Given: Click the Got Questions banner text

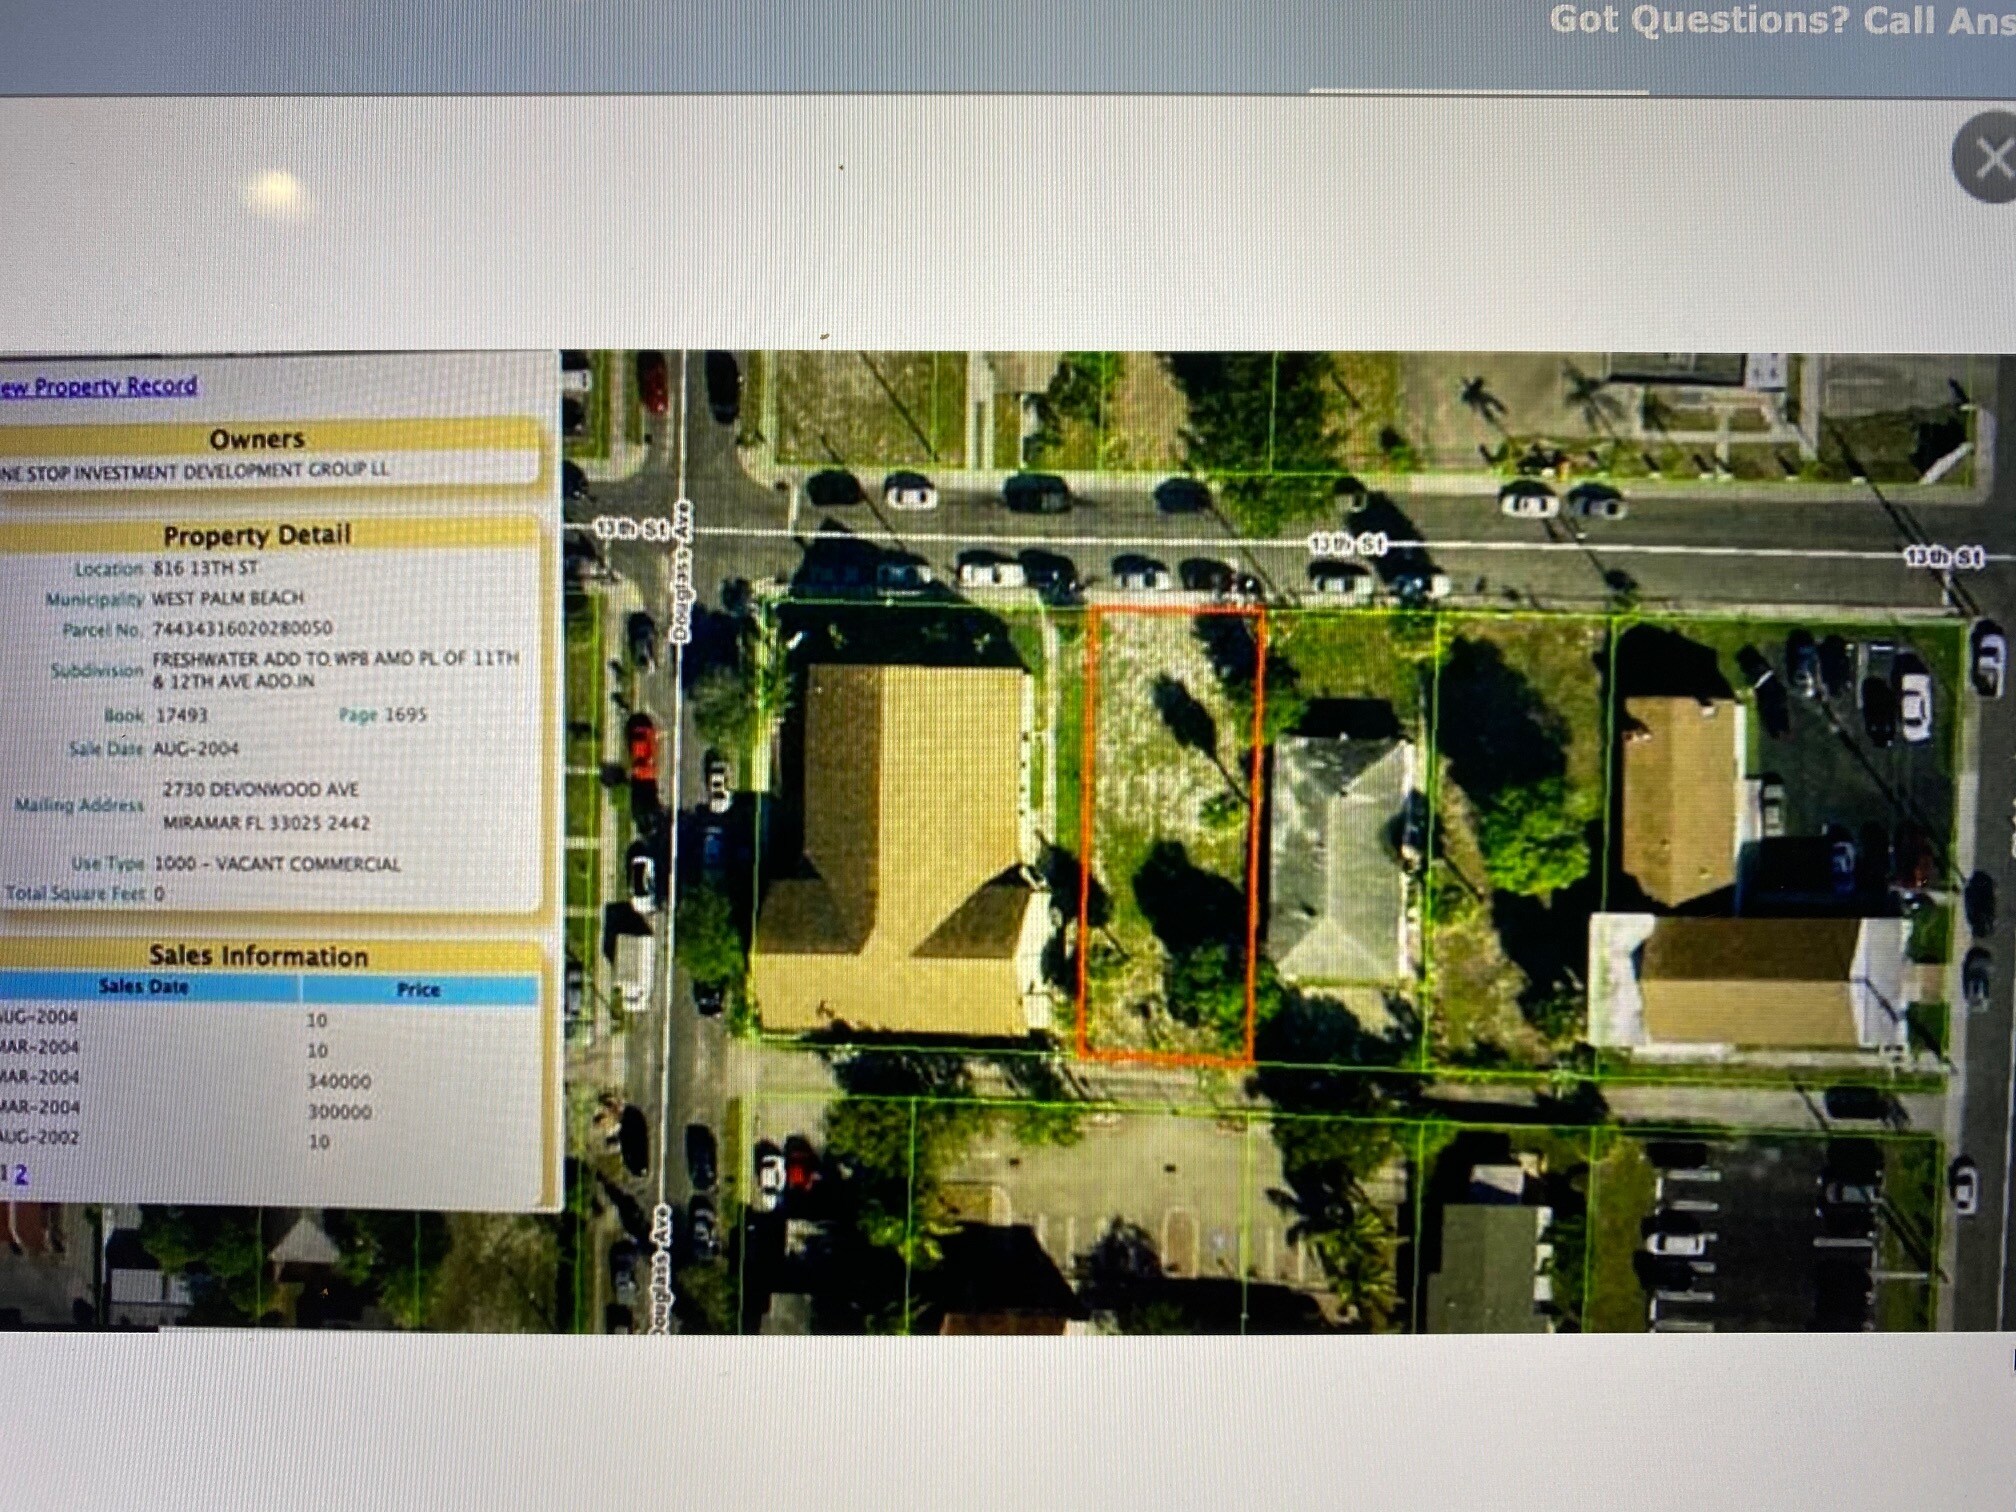Looking at the screenshot, I should 1780,20.
